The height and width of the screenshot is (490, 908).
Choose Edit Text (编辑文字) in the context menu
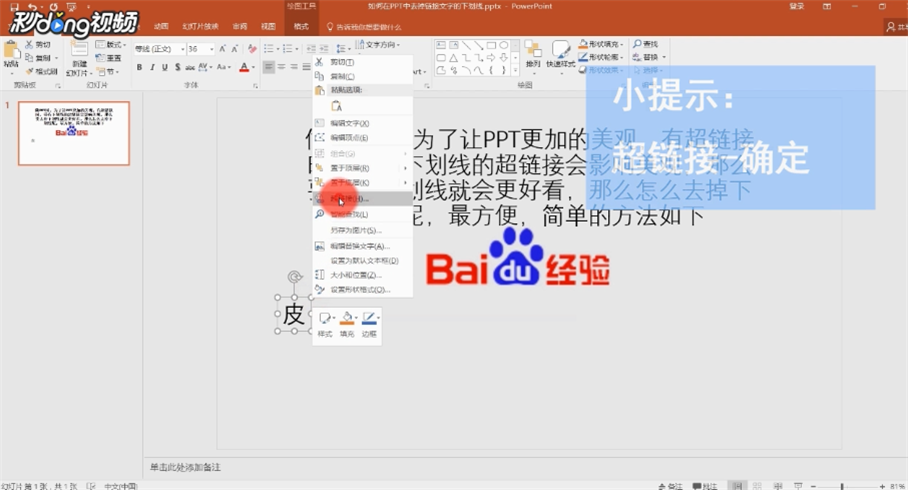point(363,123)
